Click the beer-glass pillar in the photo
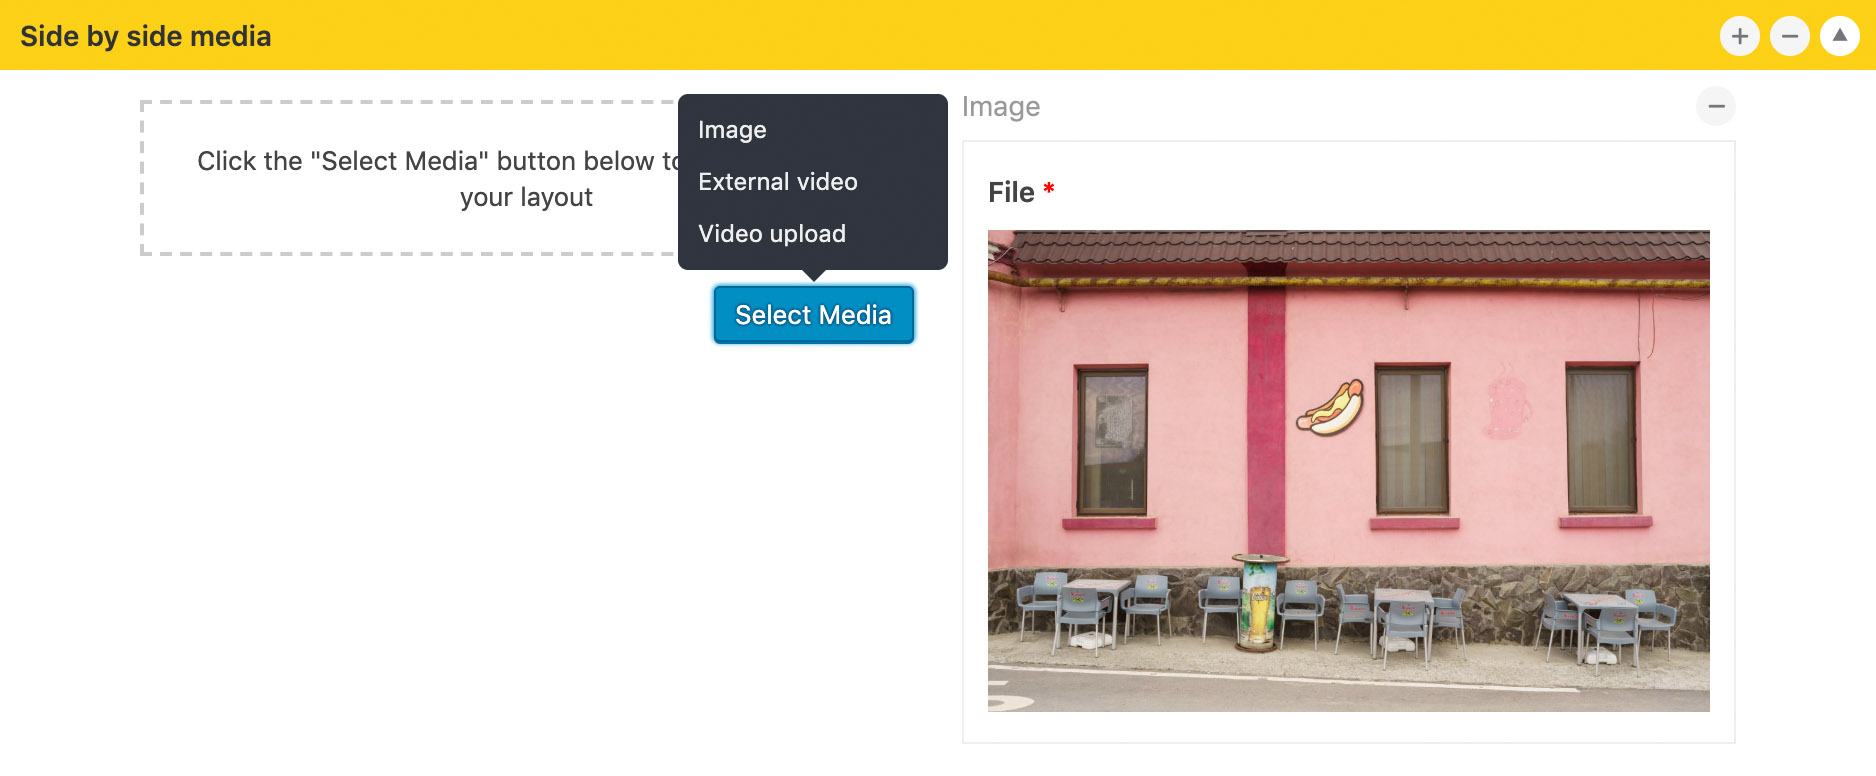 coord(1259,602)
